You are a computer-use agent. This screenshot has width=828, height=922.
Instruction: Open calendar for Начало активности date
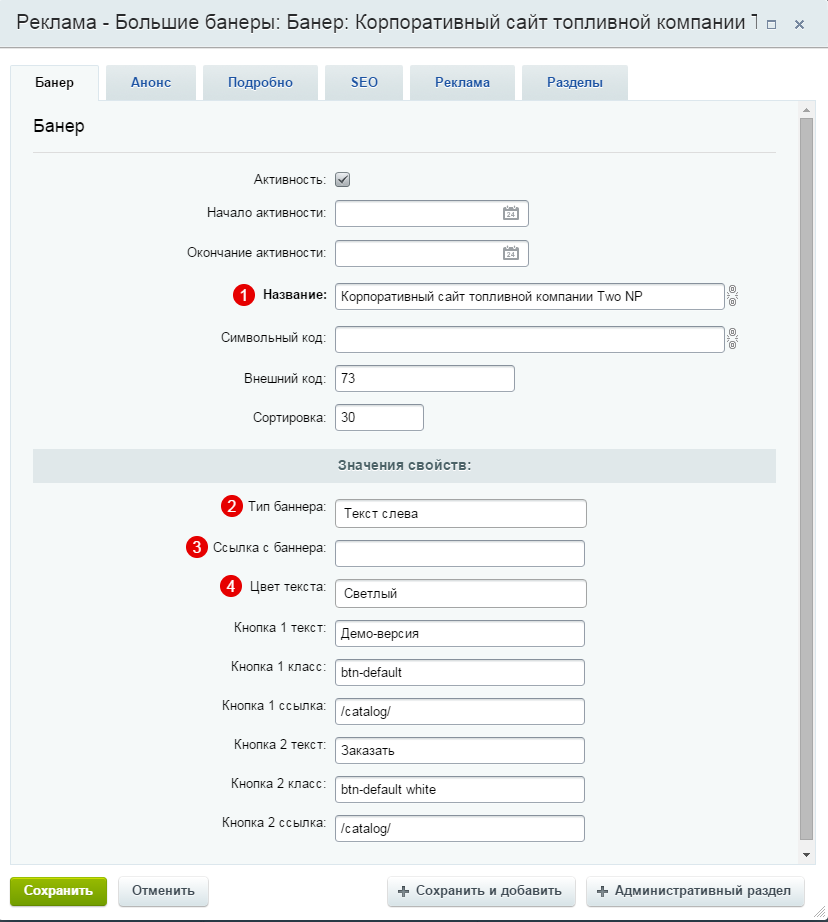[x=510, y=213]
